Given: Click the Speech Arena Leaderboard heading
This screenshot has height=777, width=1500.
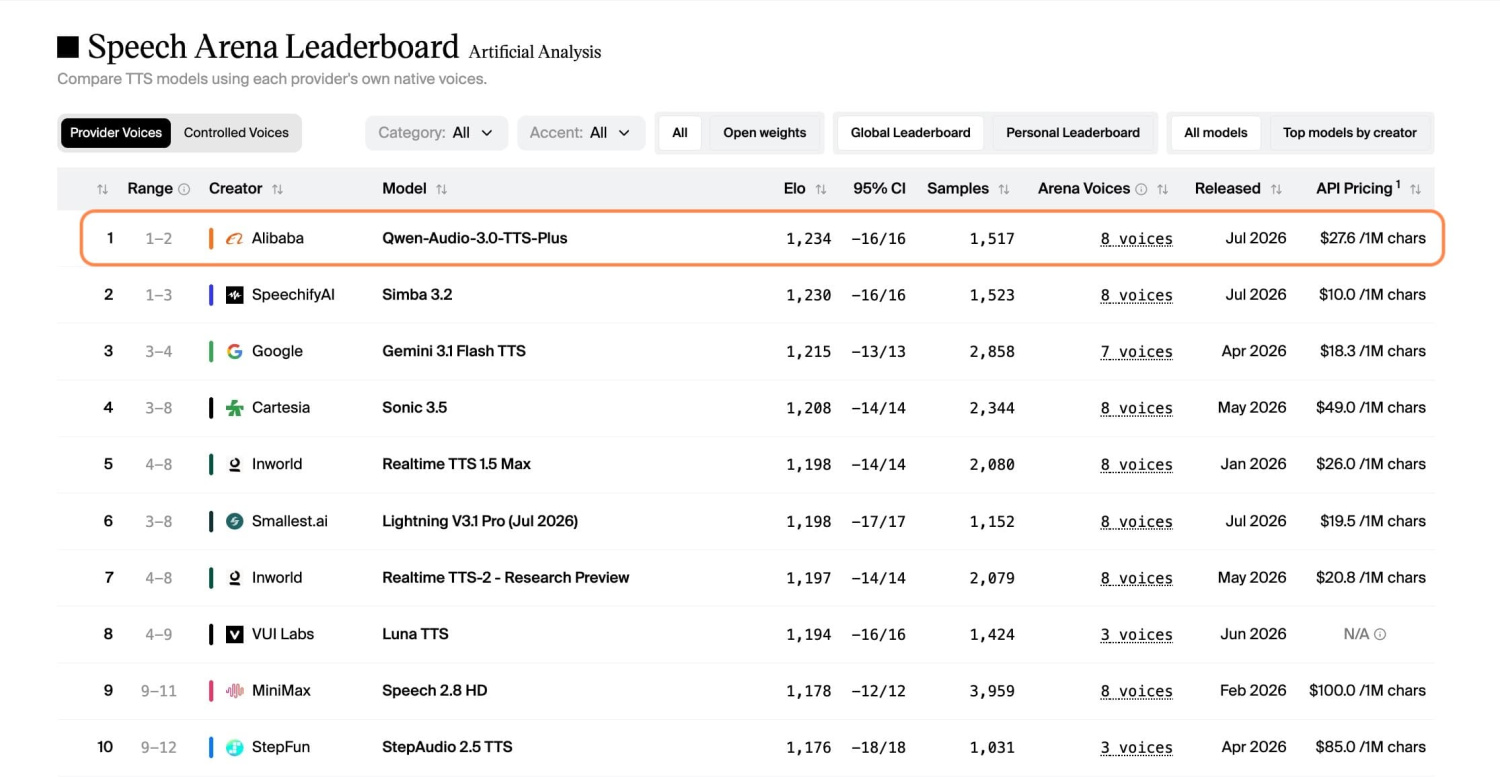Looking at the screenshot, I should [273, 47].
